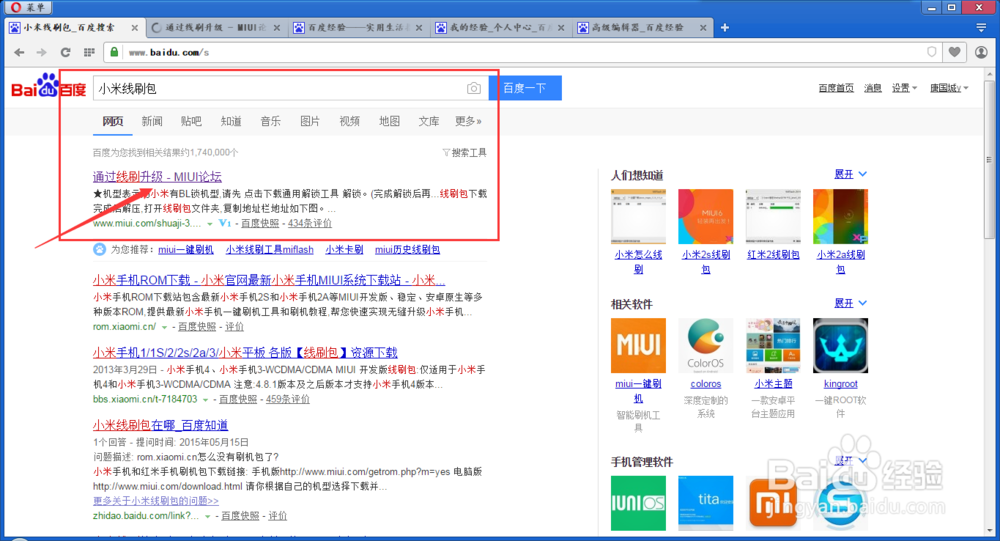1000x541 pixels.
Task: Click the 百度一下 search button
Action: pyautogui.click(x=525, y=88)
